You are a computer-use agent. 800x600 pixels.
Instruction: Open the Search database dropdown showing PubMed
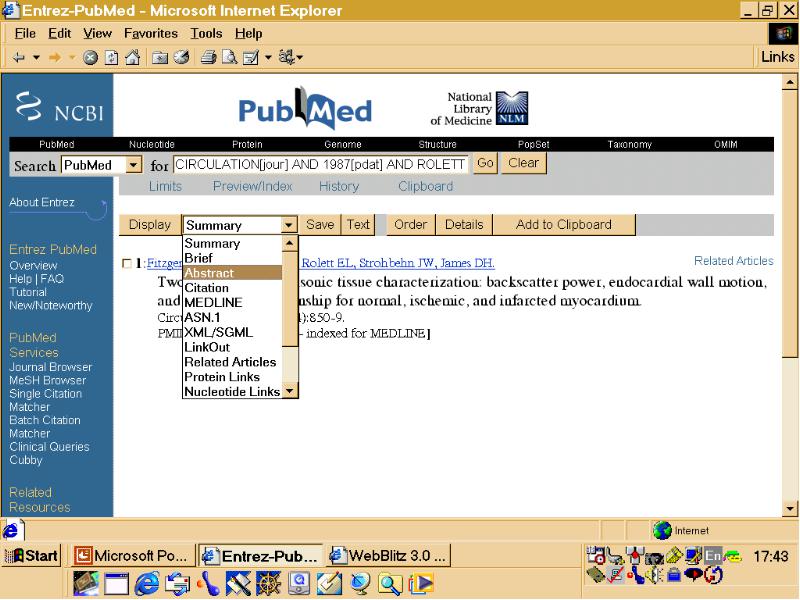(102, 165)
